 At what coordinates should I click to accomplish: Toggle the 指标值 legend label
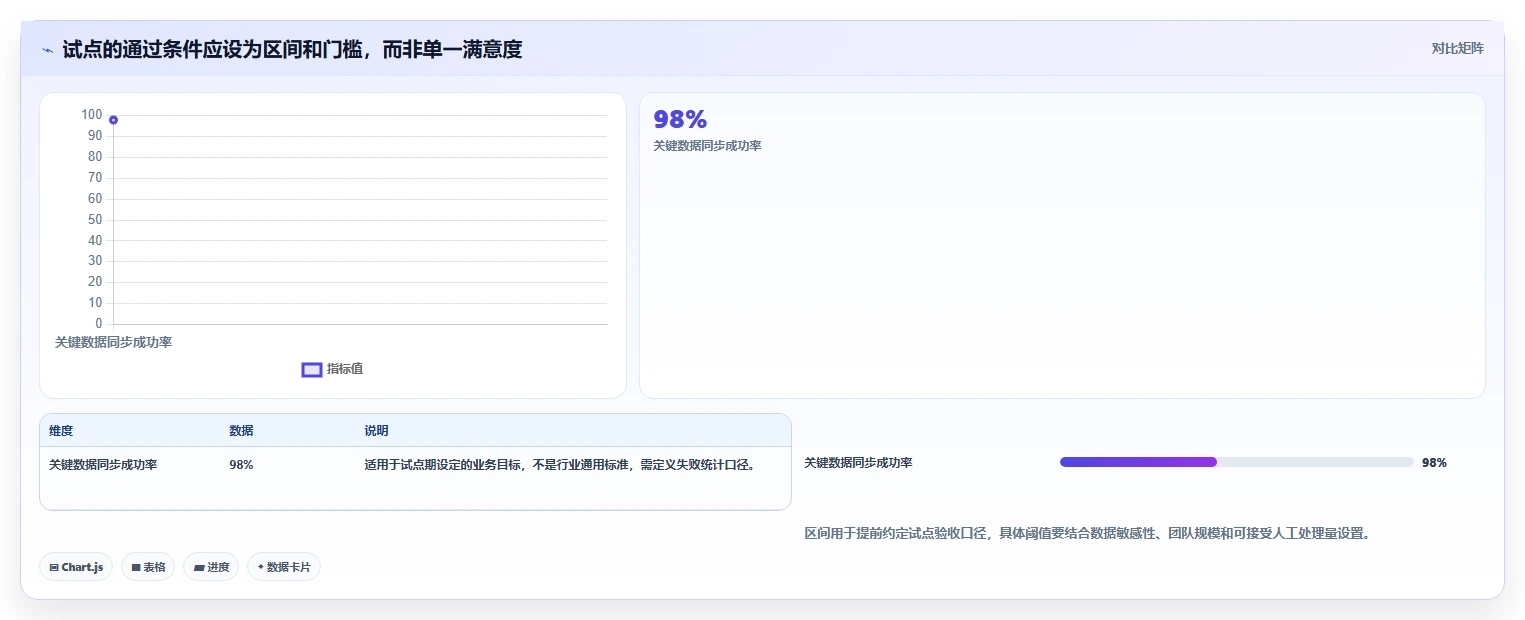[x=345, y=369]
